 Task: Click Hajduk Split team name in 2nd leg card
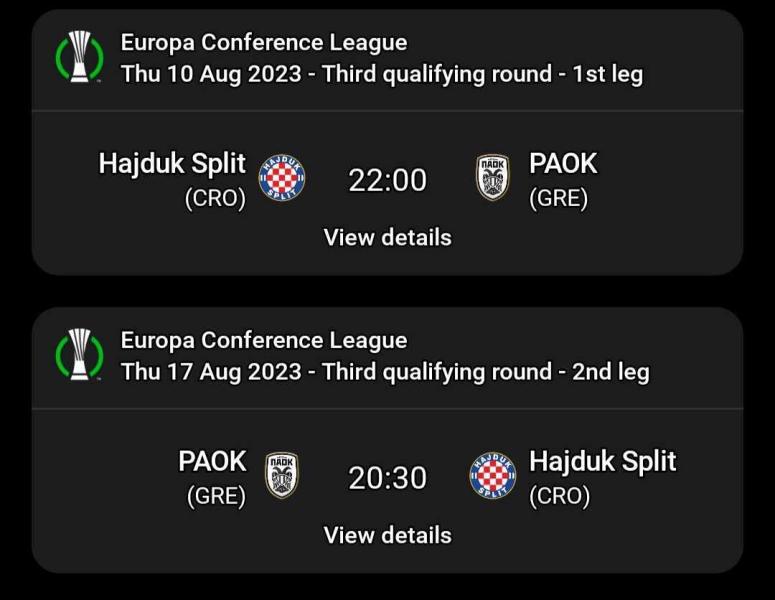pyautogui.click(x=602, y=461)
